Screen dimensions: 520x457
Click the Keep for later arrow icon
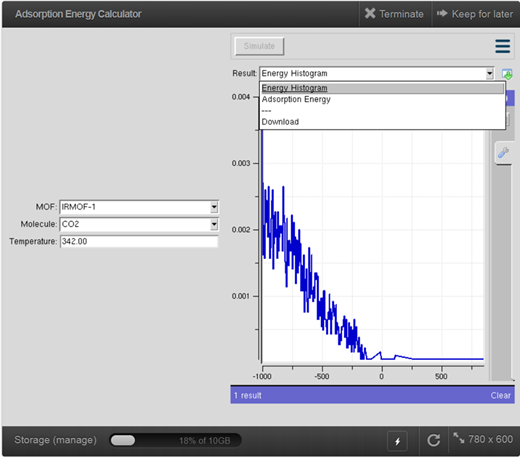[442, 13]
